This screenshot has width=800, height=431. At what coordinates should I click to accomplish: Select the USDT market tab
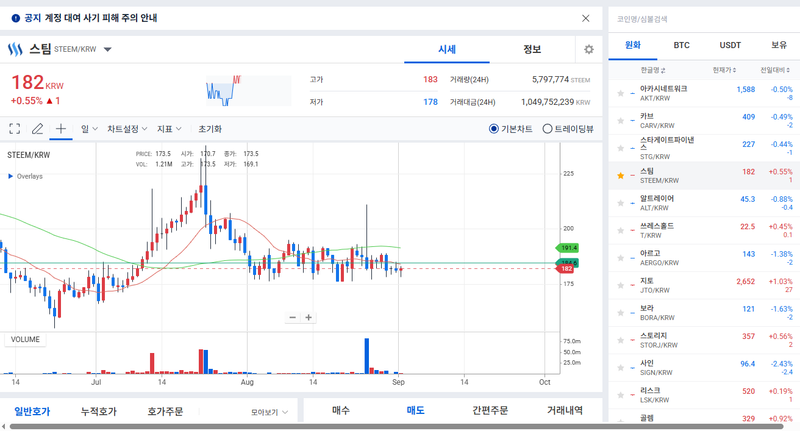730,45
